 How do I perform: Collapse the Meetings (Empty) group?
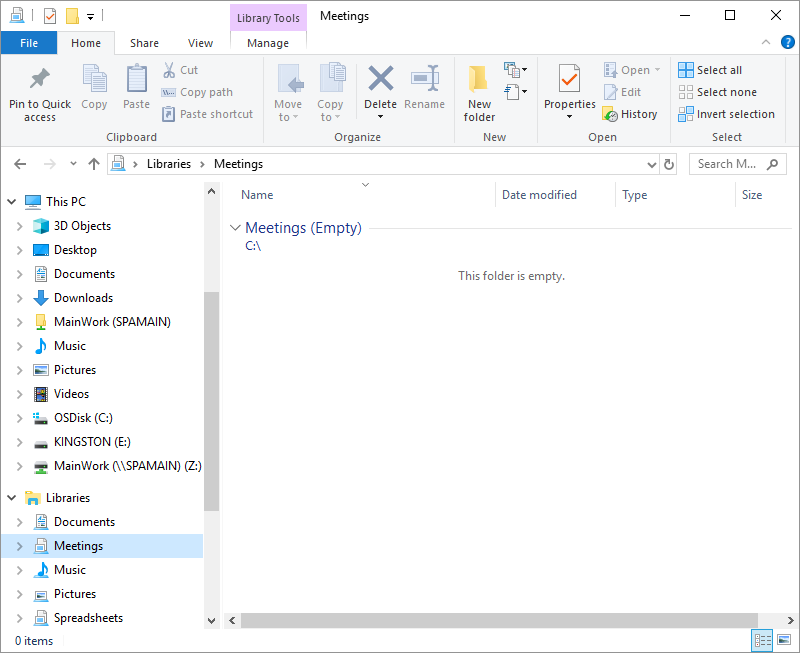235,228
